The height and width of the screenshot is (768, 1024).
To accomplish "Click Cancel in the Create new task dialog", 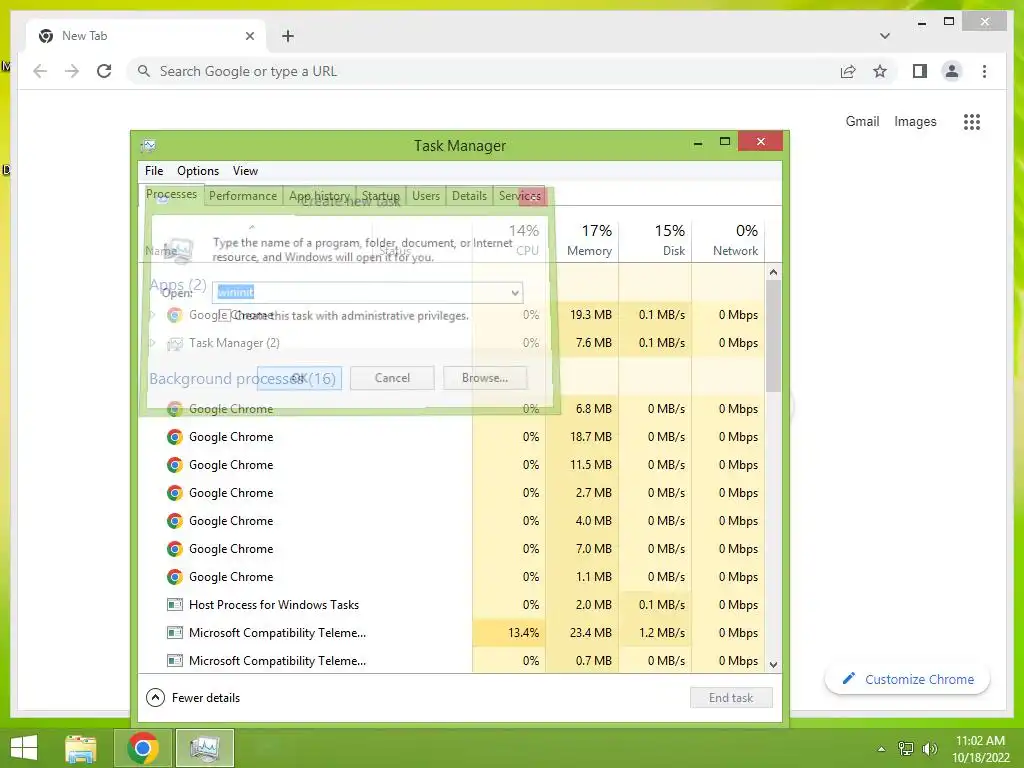I will point(392,377).
